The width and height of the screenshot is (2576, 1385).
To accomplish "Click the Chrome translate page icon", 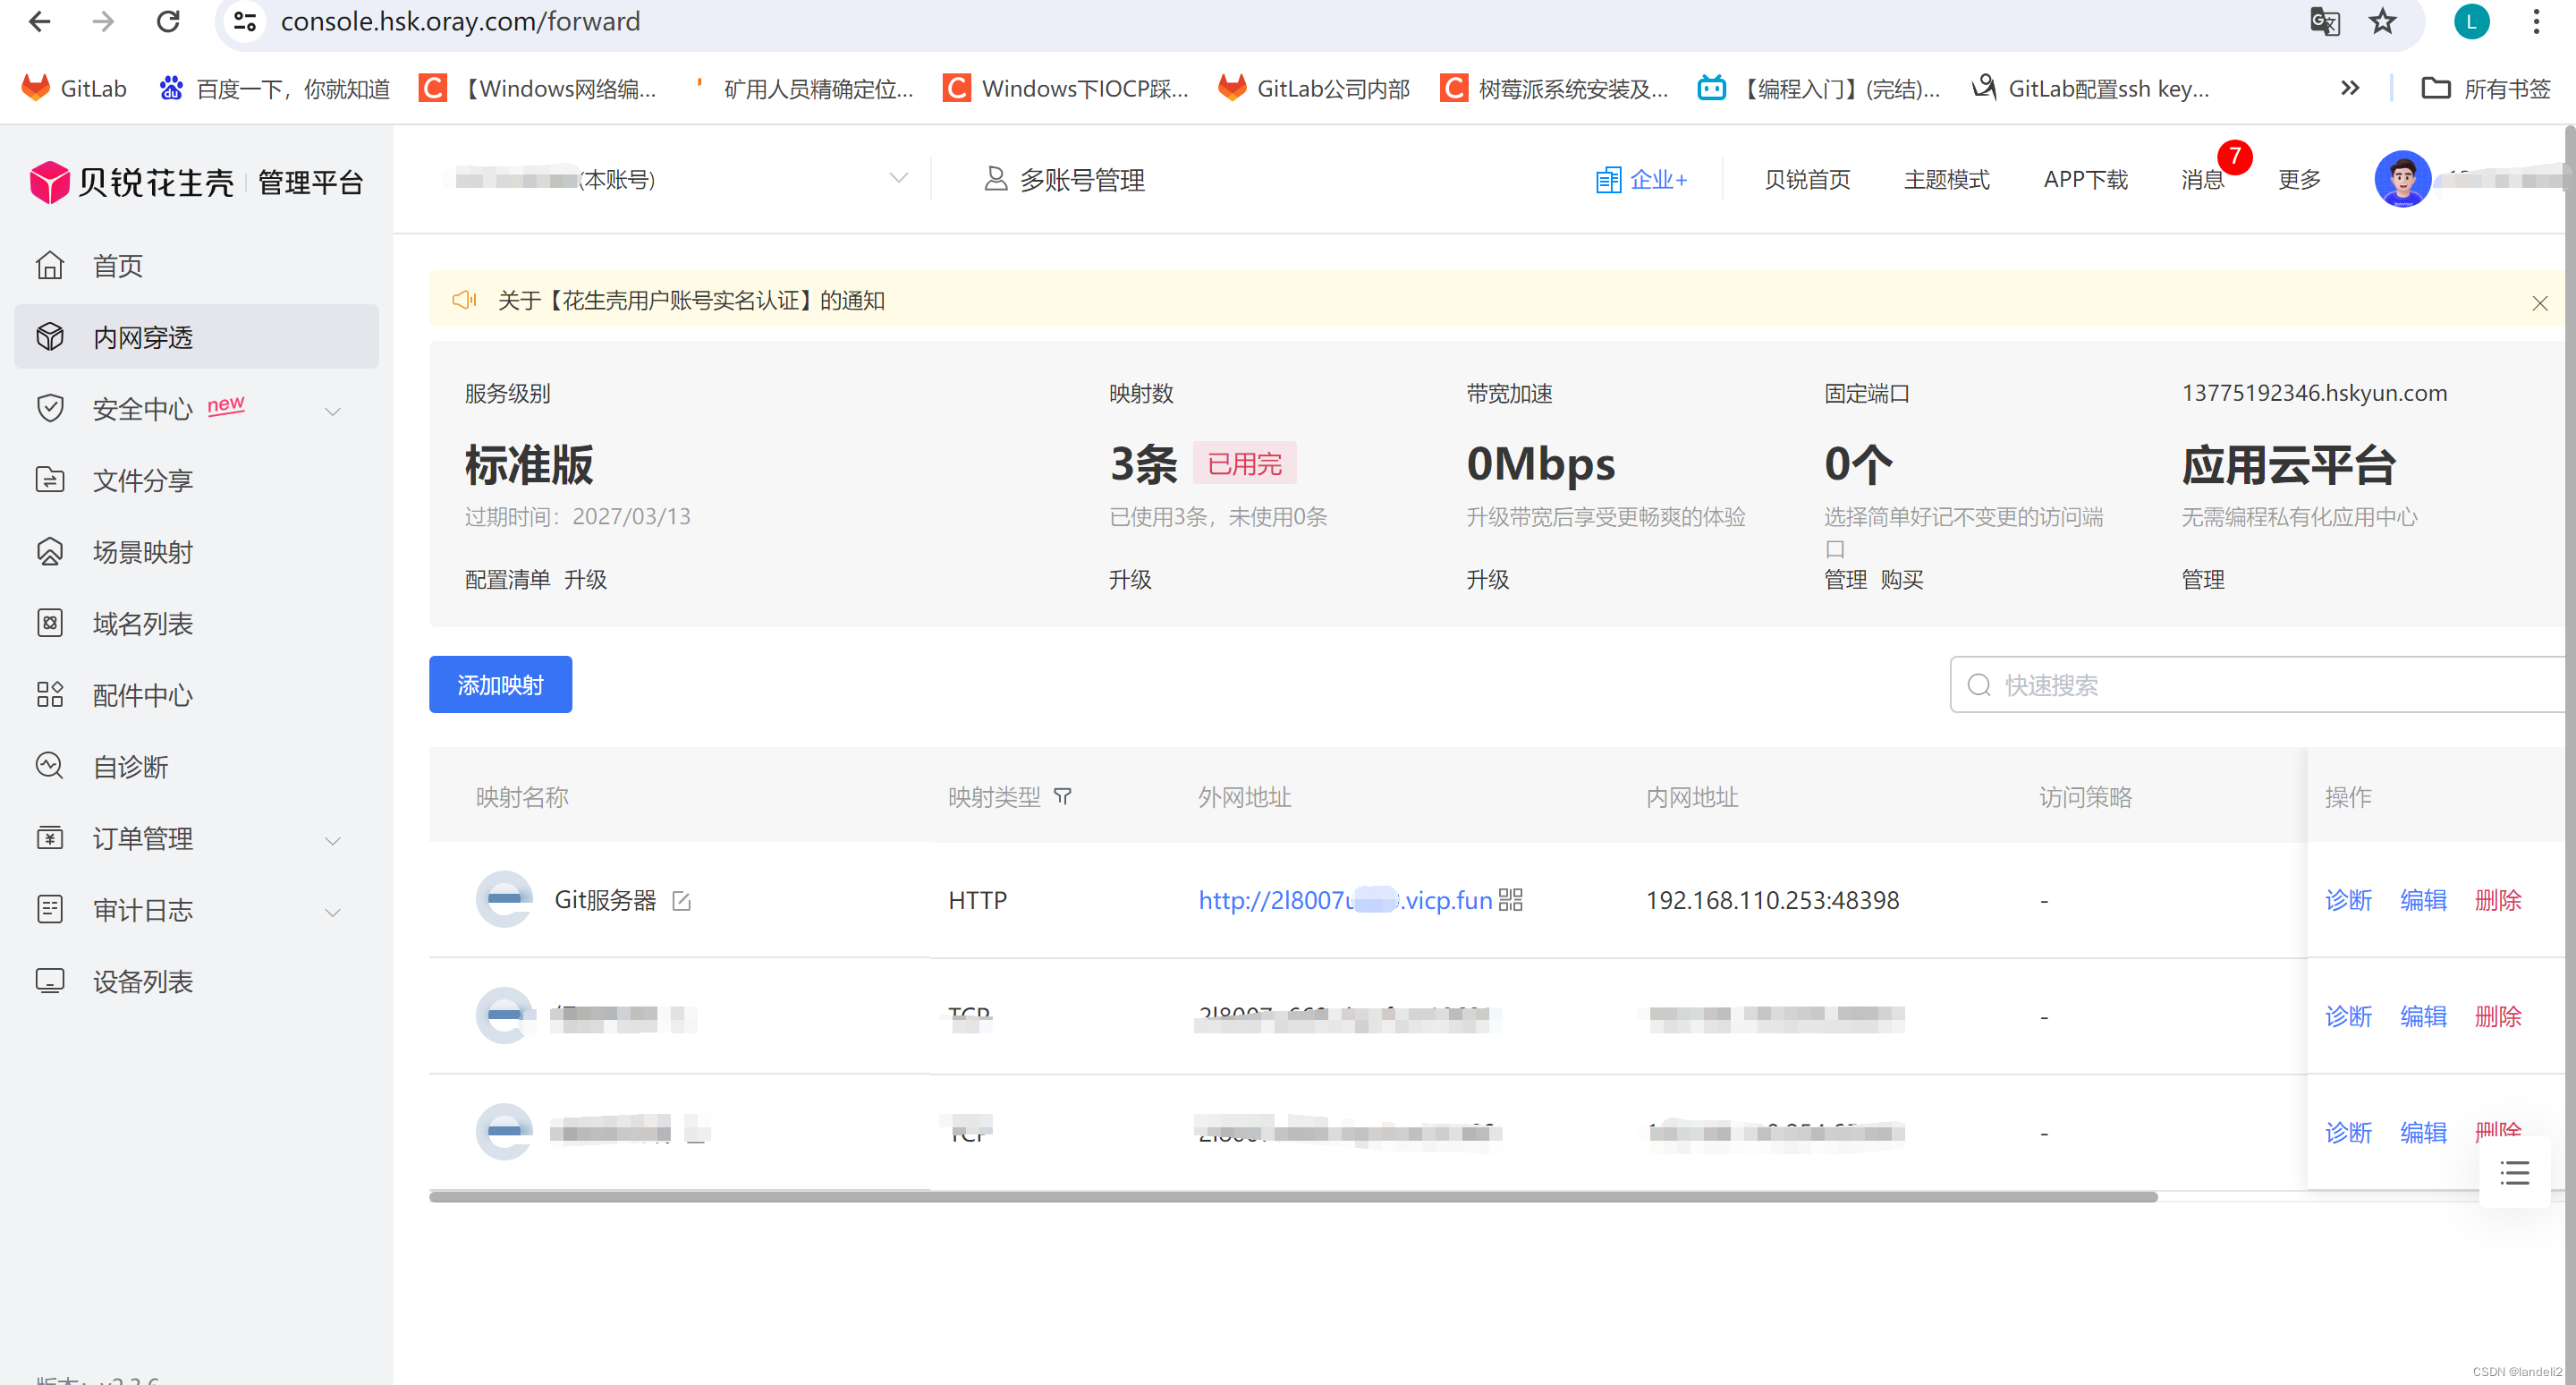I will click(x=2324, y=21).
